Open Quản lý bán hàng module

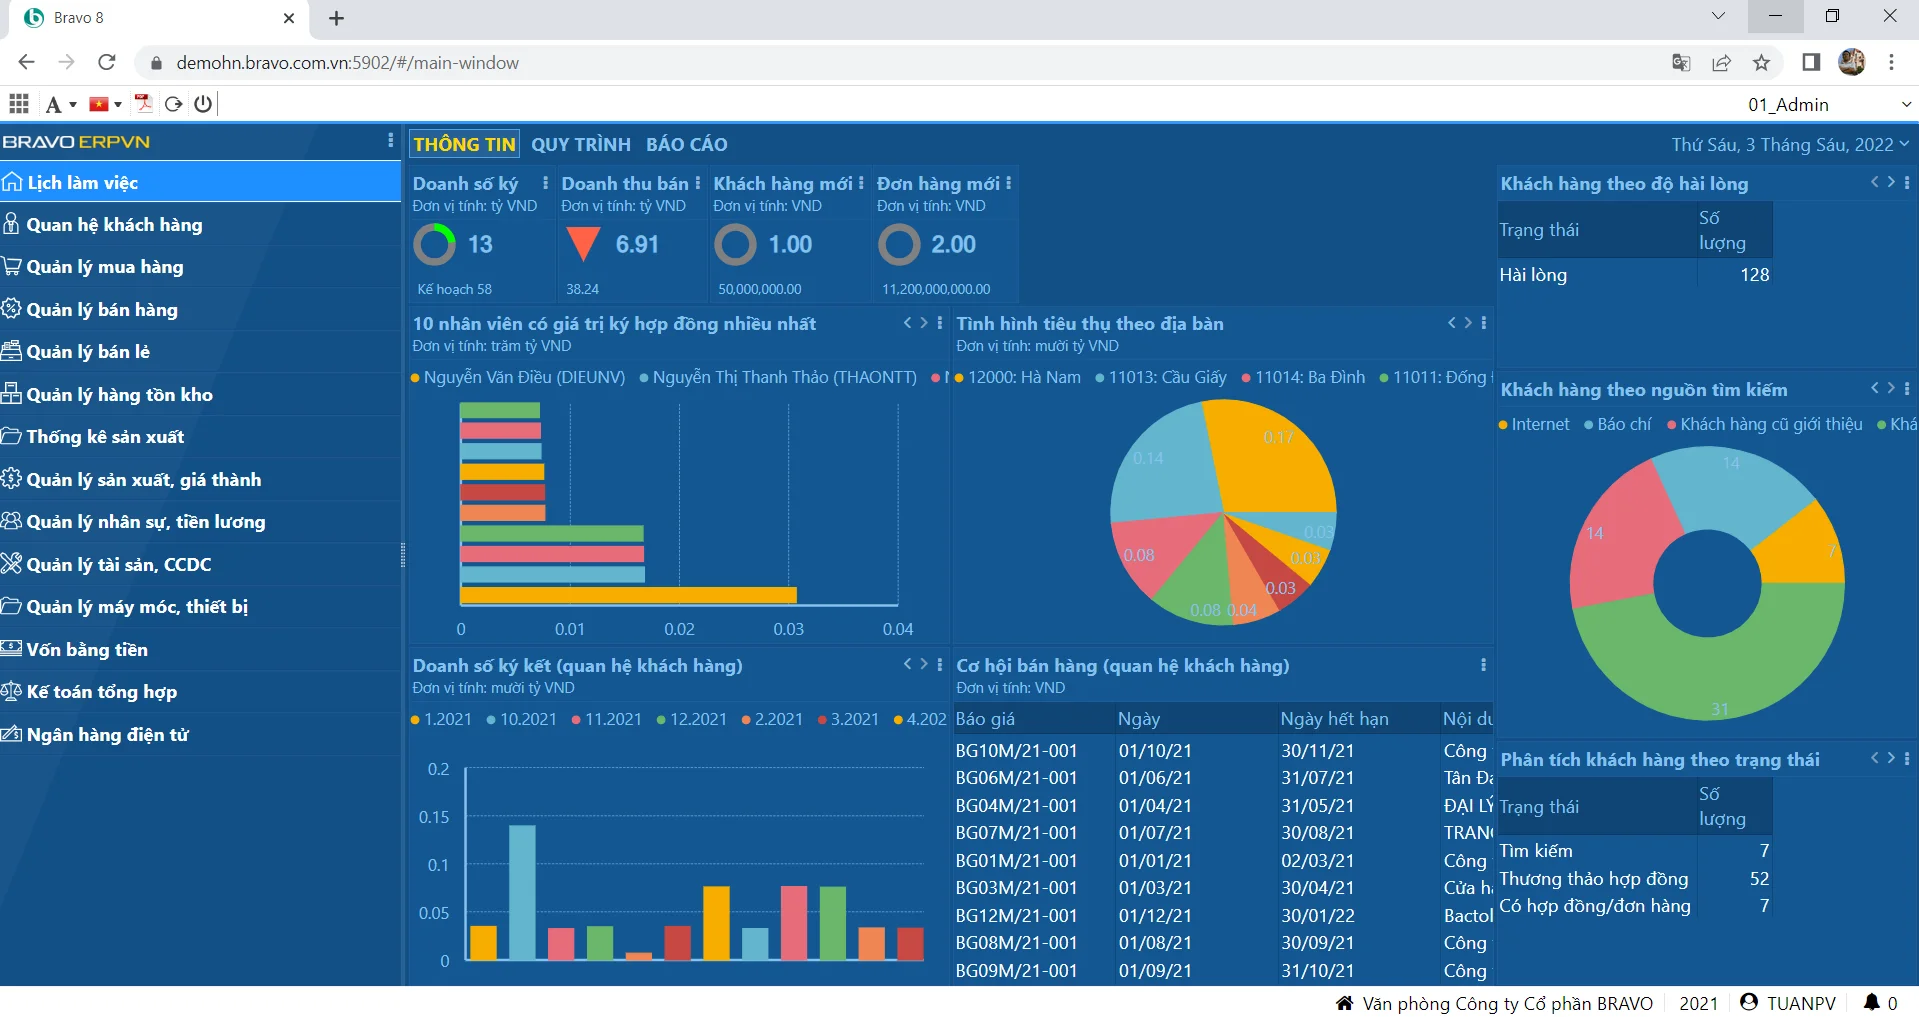[x=102, y=310]
